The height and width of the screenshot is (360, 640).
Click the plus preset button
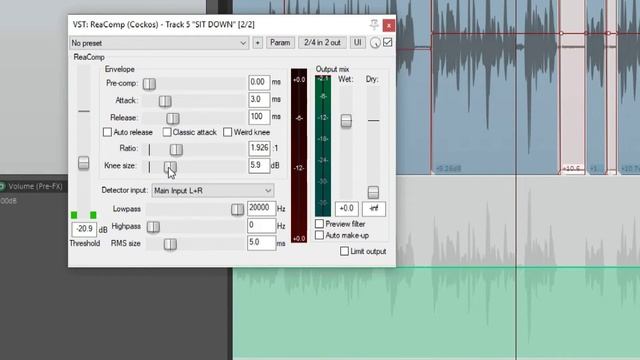(258, 43)
